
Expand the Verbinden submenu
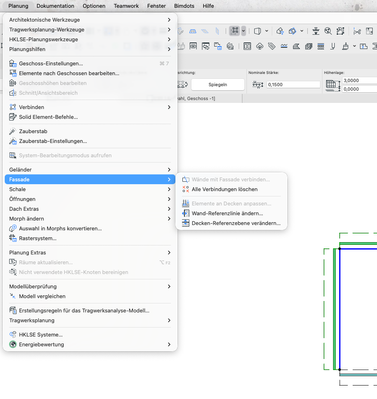(90, 107)
